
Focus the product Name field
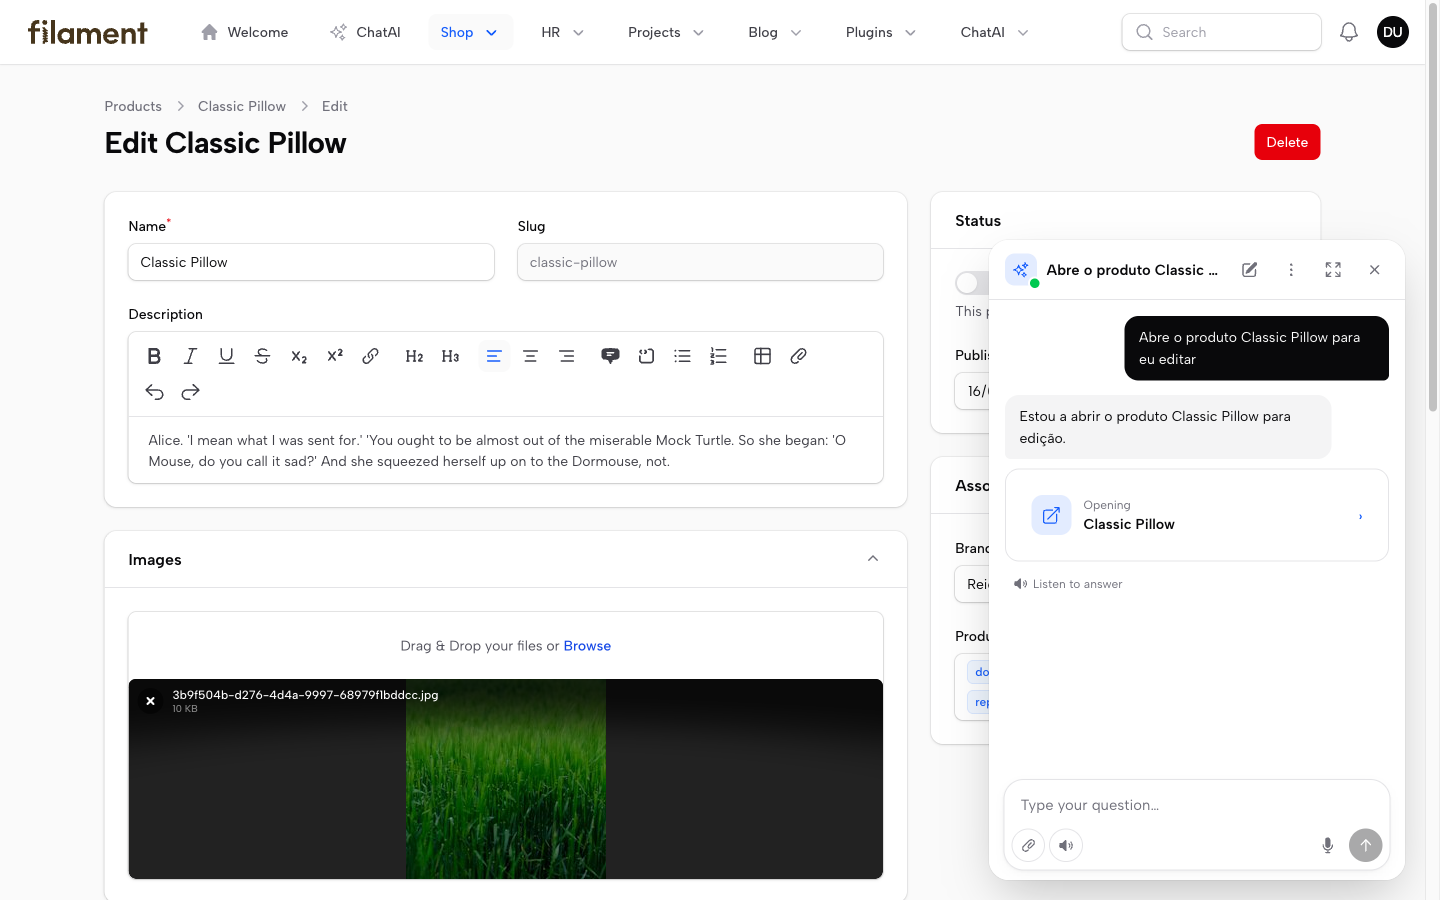pos(311,262)
